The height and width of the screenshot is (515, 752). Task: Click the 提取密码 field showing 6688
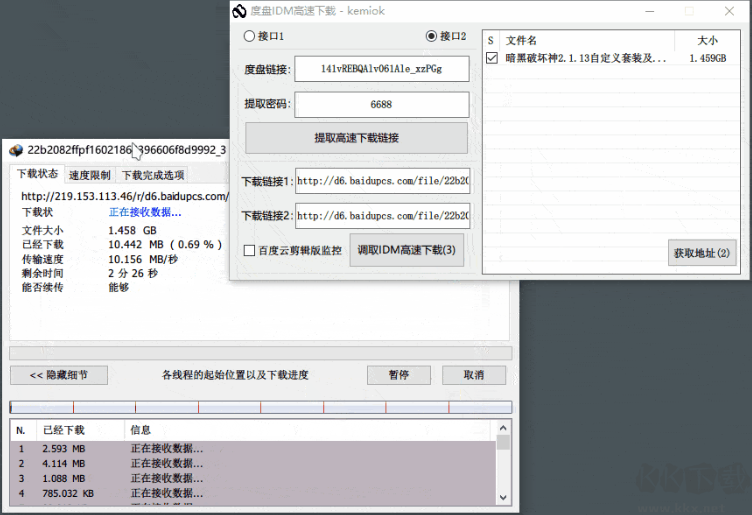click(x=381, y=105)
